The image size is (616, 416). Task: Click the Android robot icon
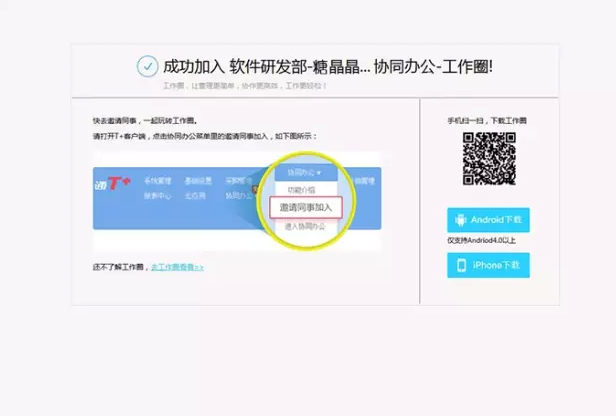[x=460, y=220]
